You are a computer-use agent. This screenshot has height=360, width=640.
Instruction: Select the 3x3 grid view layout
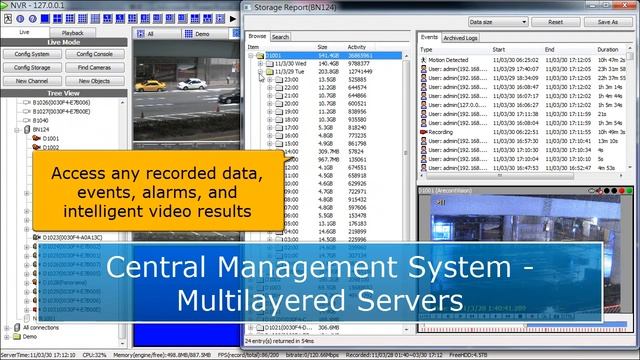(70, 18)
